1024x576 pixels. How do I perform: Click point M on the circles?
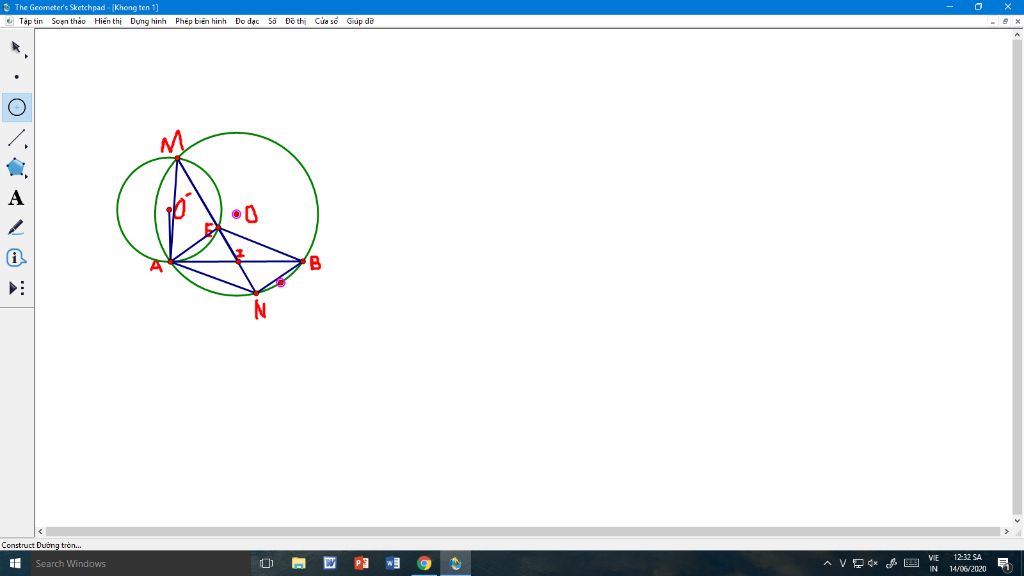177,158
